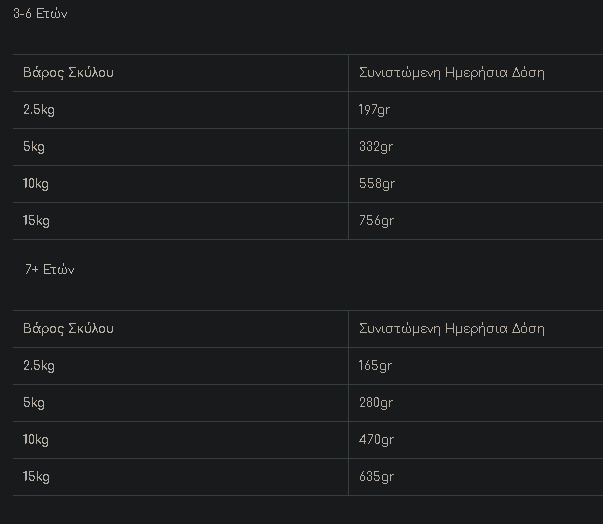
Task: Select the 197gr dose cell
Action: (374, 110)
